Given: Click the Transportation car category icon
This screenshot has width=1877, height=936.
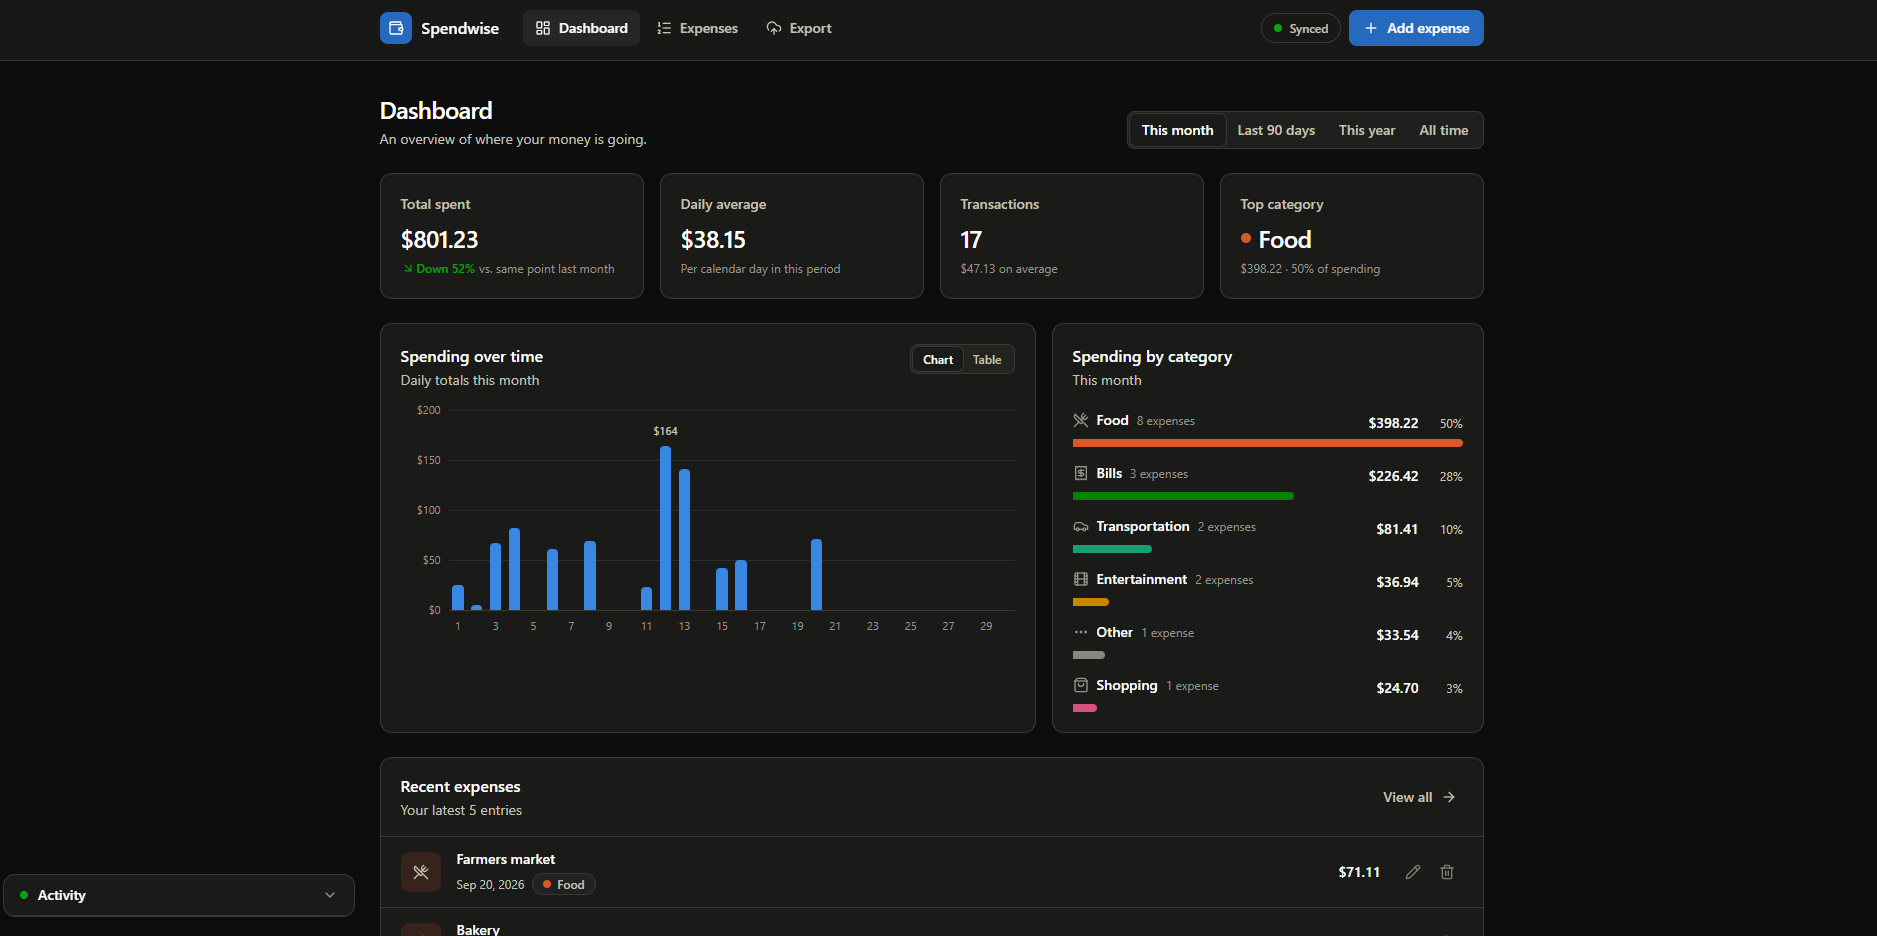Looking at the screenshot, I should (x=1081, y=526).
